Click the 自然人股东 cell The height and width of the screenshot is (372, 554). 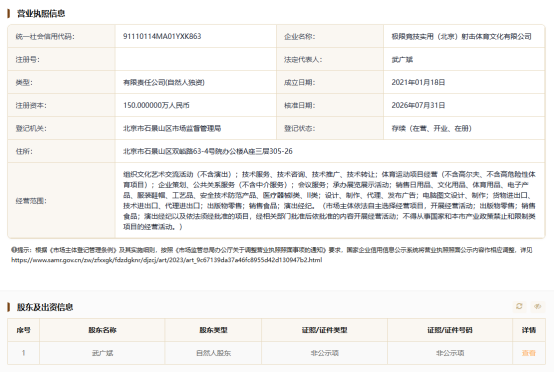tap(213, 353)
